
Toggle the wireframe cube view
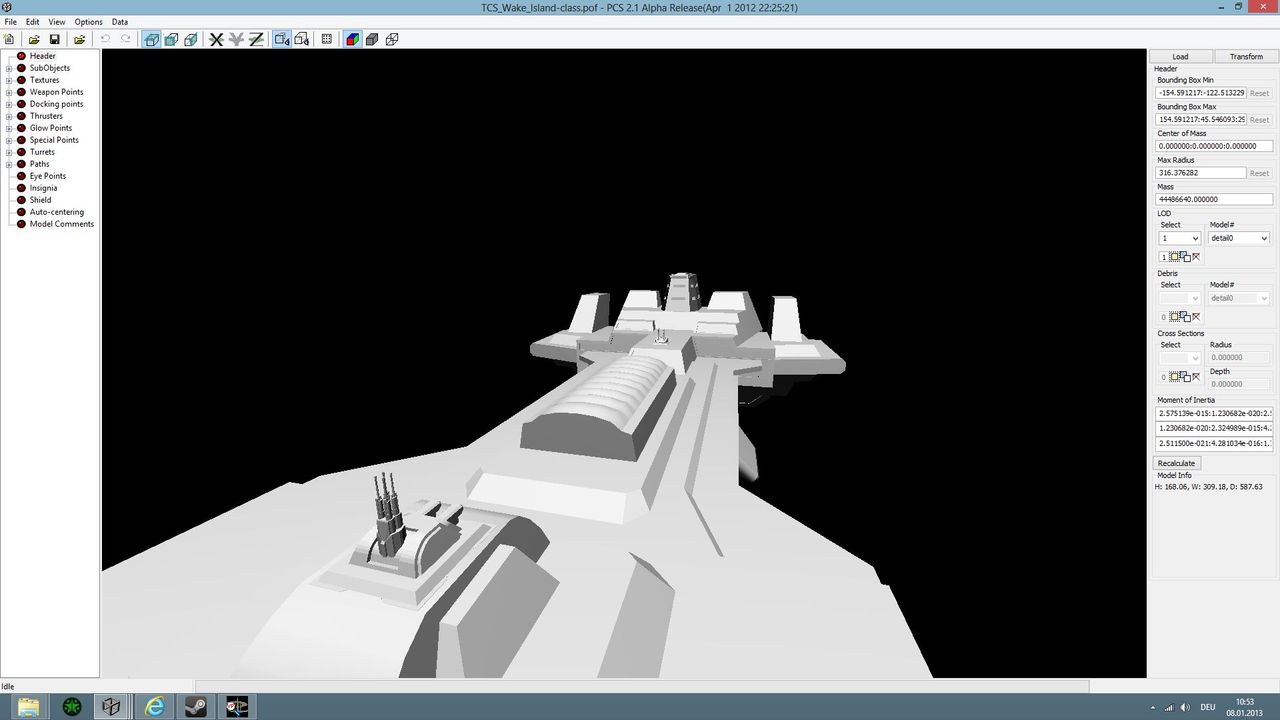392,39
